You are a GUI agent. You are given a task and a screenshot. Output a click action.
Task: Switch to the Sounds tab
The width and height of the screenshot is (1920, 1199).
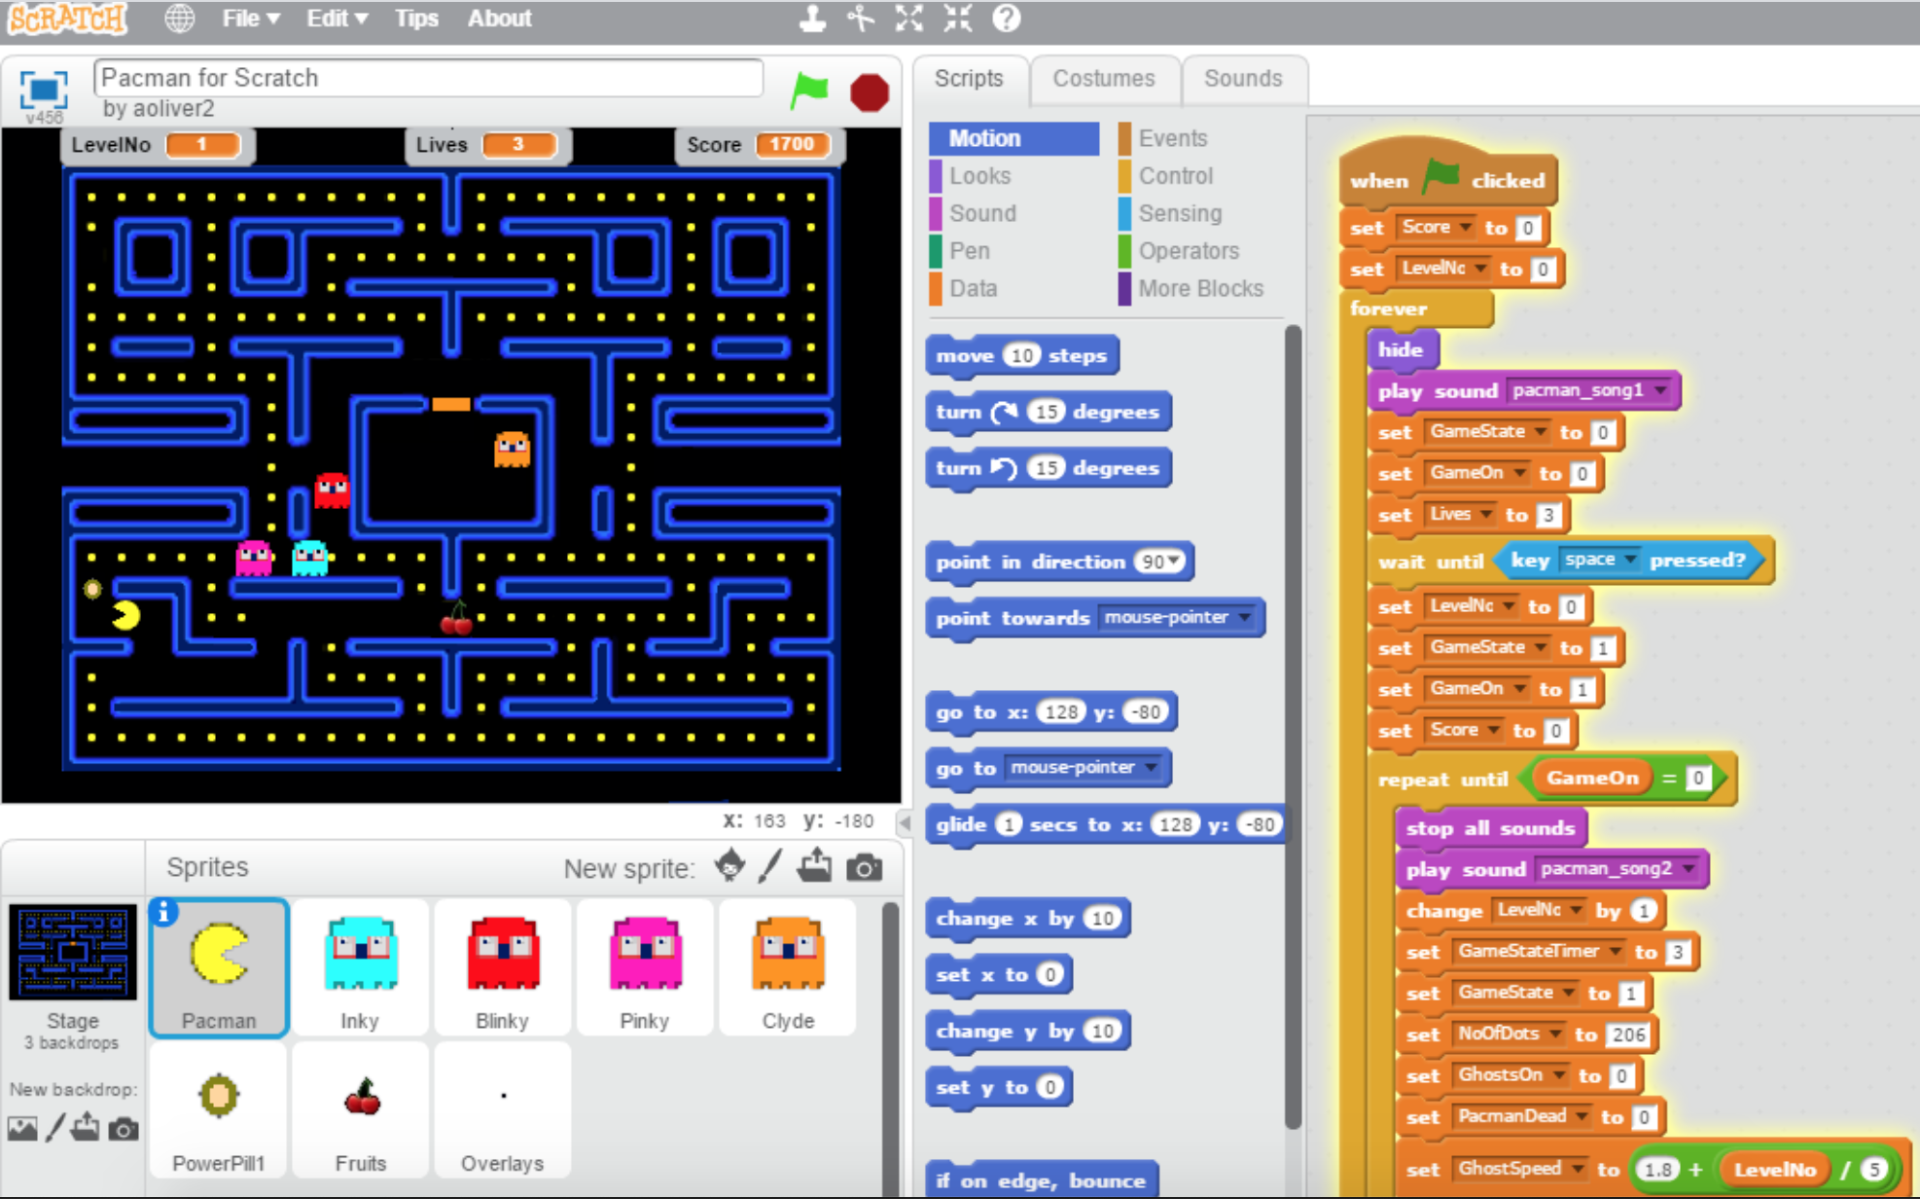1243,79
